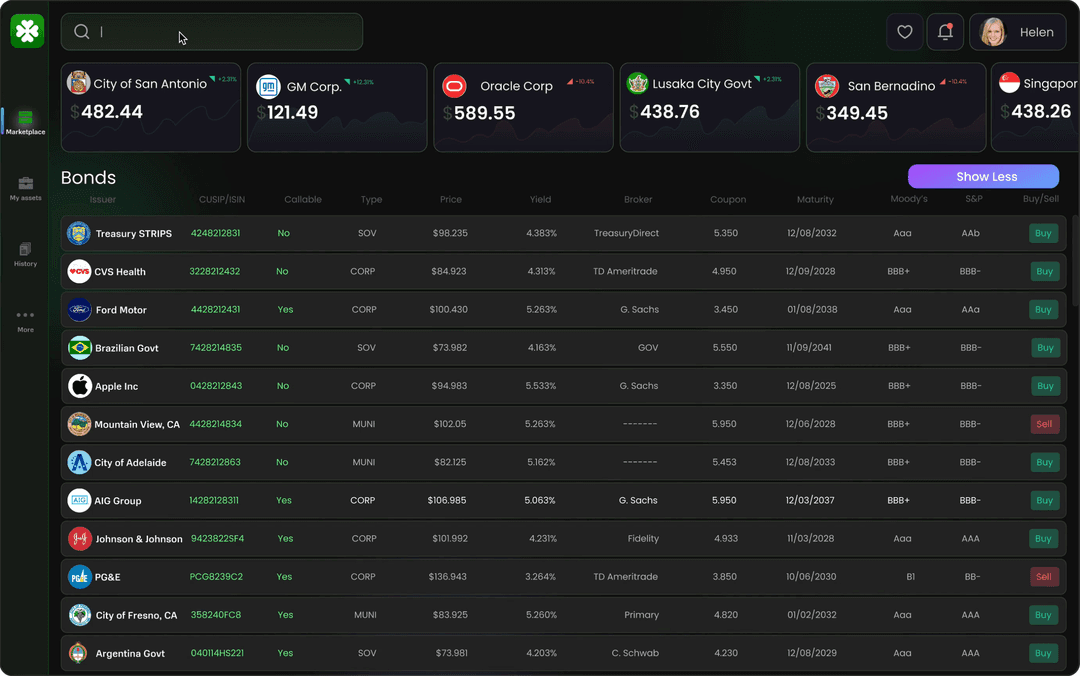Buy the AIG Group bond
This screenshot has width=1080, height=676.
[1044, 500]
